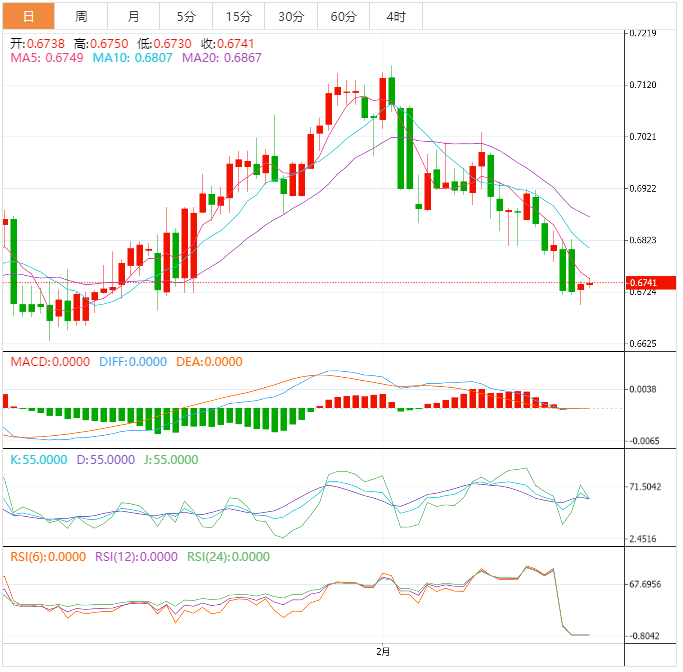This screenshot has height=672, width=683.
Task: Open the 15分 timeframe tab
Action: 239,17
